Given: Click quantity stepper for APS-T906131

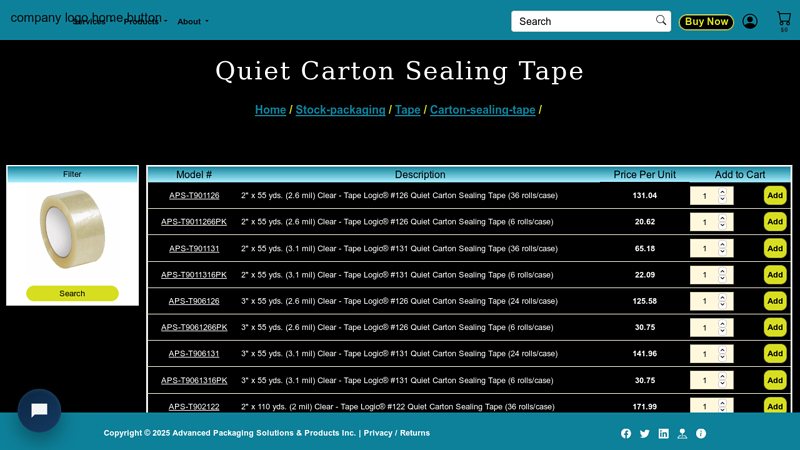Looking at the screenshot, I should 711,354.
